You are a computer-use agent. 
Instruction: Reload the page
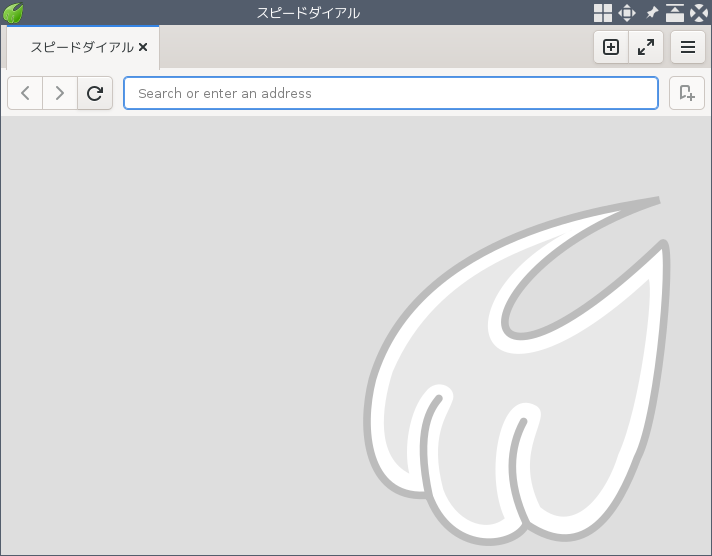[x=95, y=93]
